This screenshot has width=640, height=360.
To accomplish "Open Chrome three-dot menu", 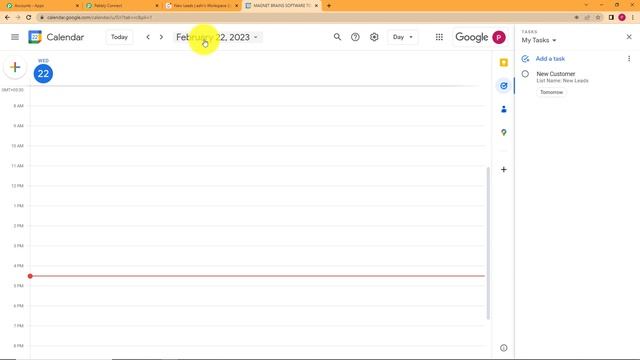I will pyautogui.click(x=633, y=18).
